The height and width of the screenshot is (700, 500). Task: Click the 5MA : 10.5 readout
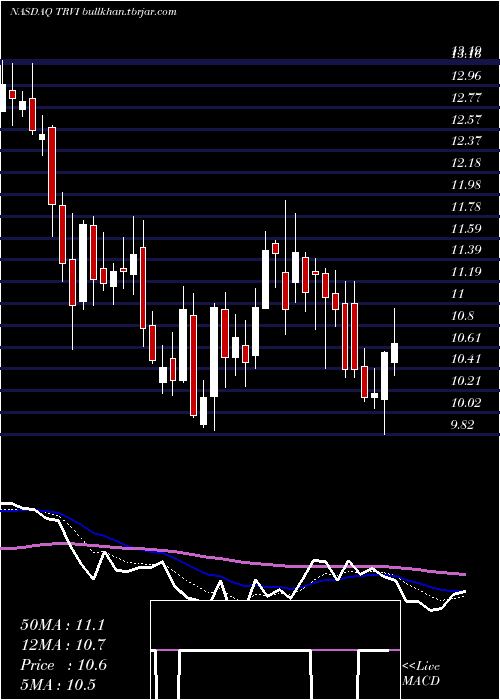tap(58, 685)
